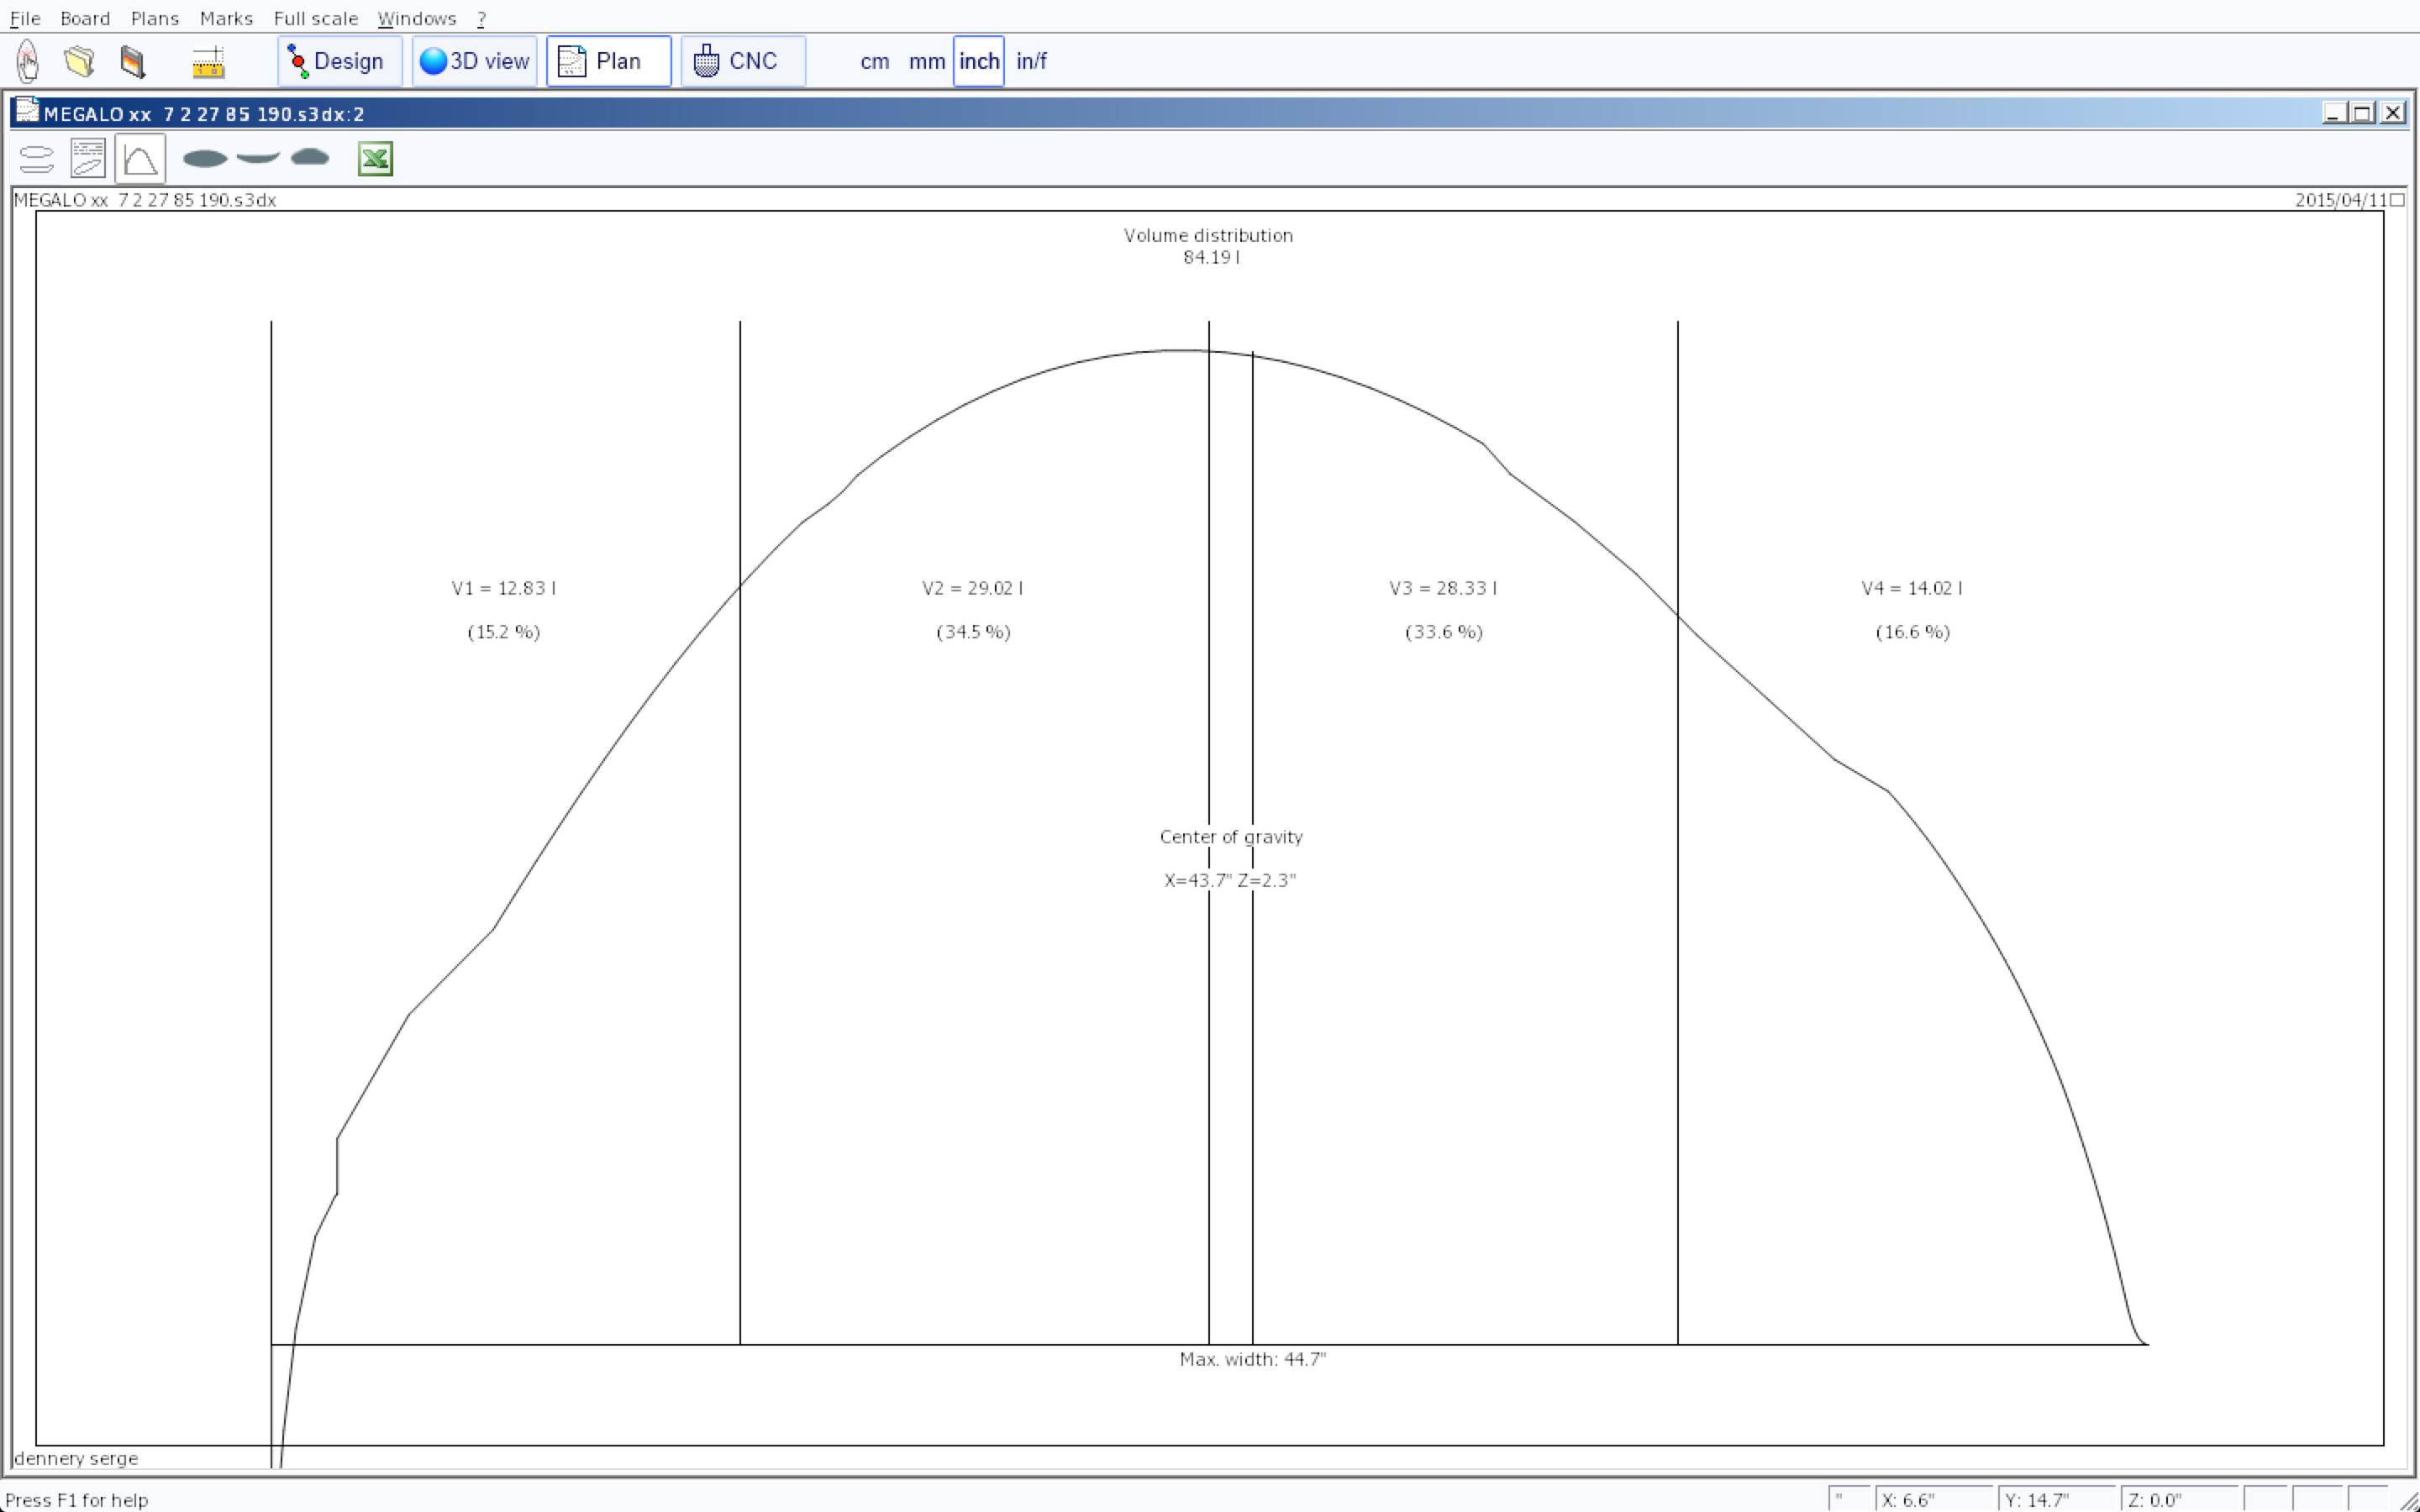
Task: Open the 3D view mode
Action: 474,61
